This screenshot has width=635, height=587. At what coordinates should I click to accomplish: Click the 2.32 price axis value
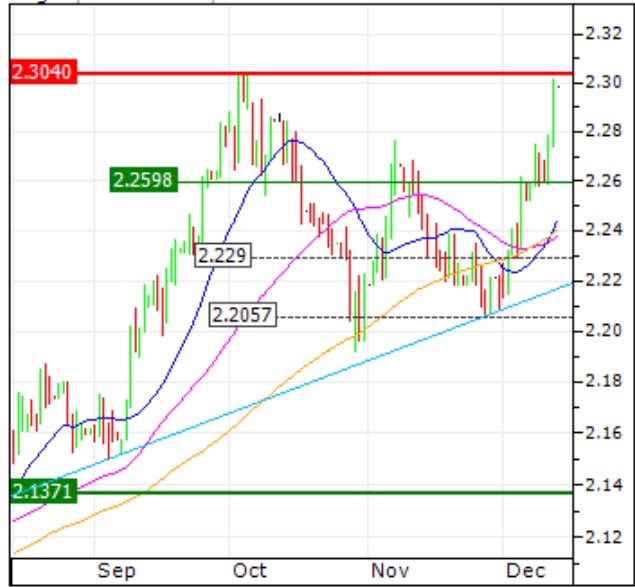pos(604,33)
